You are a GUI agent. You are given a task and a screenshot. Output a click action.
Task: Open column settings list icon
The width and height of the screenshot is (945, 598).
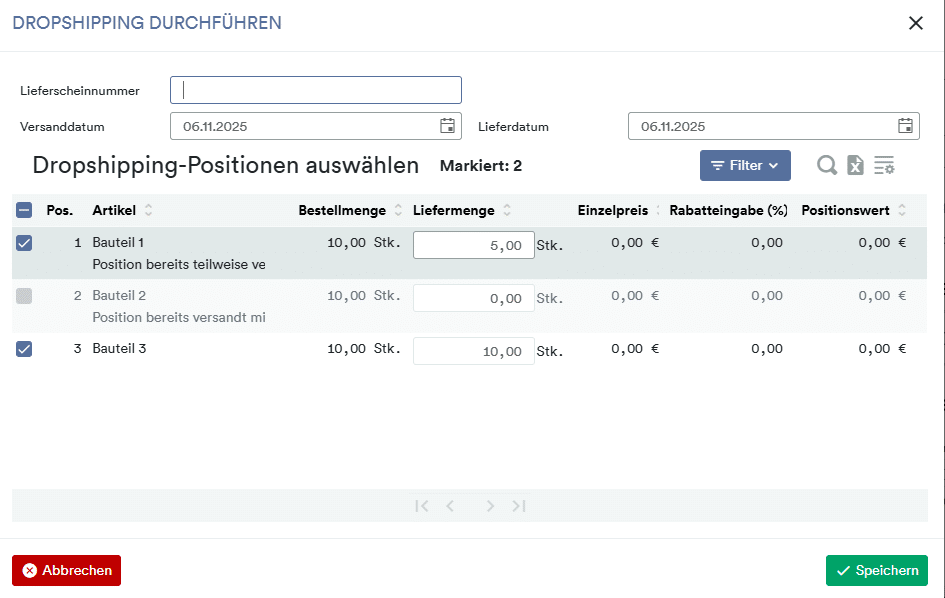coord(884,166)
